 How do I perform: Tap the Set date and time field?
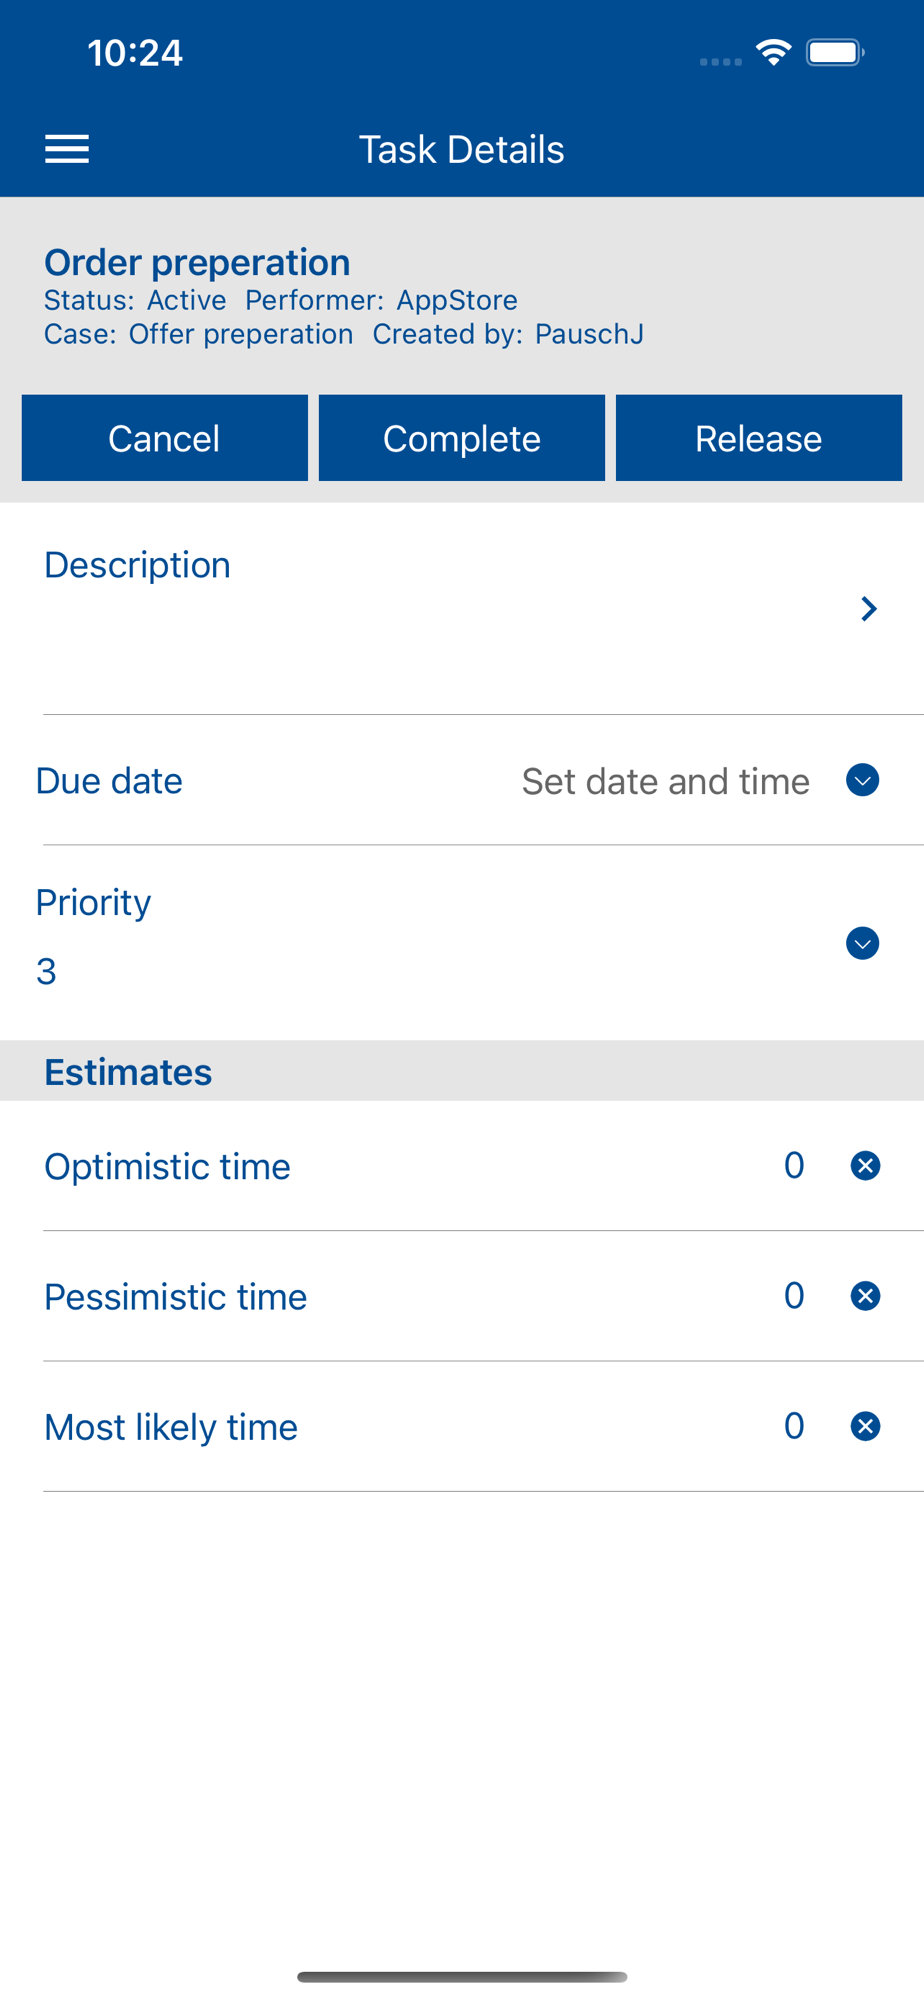point(665,781)
